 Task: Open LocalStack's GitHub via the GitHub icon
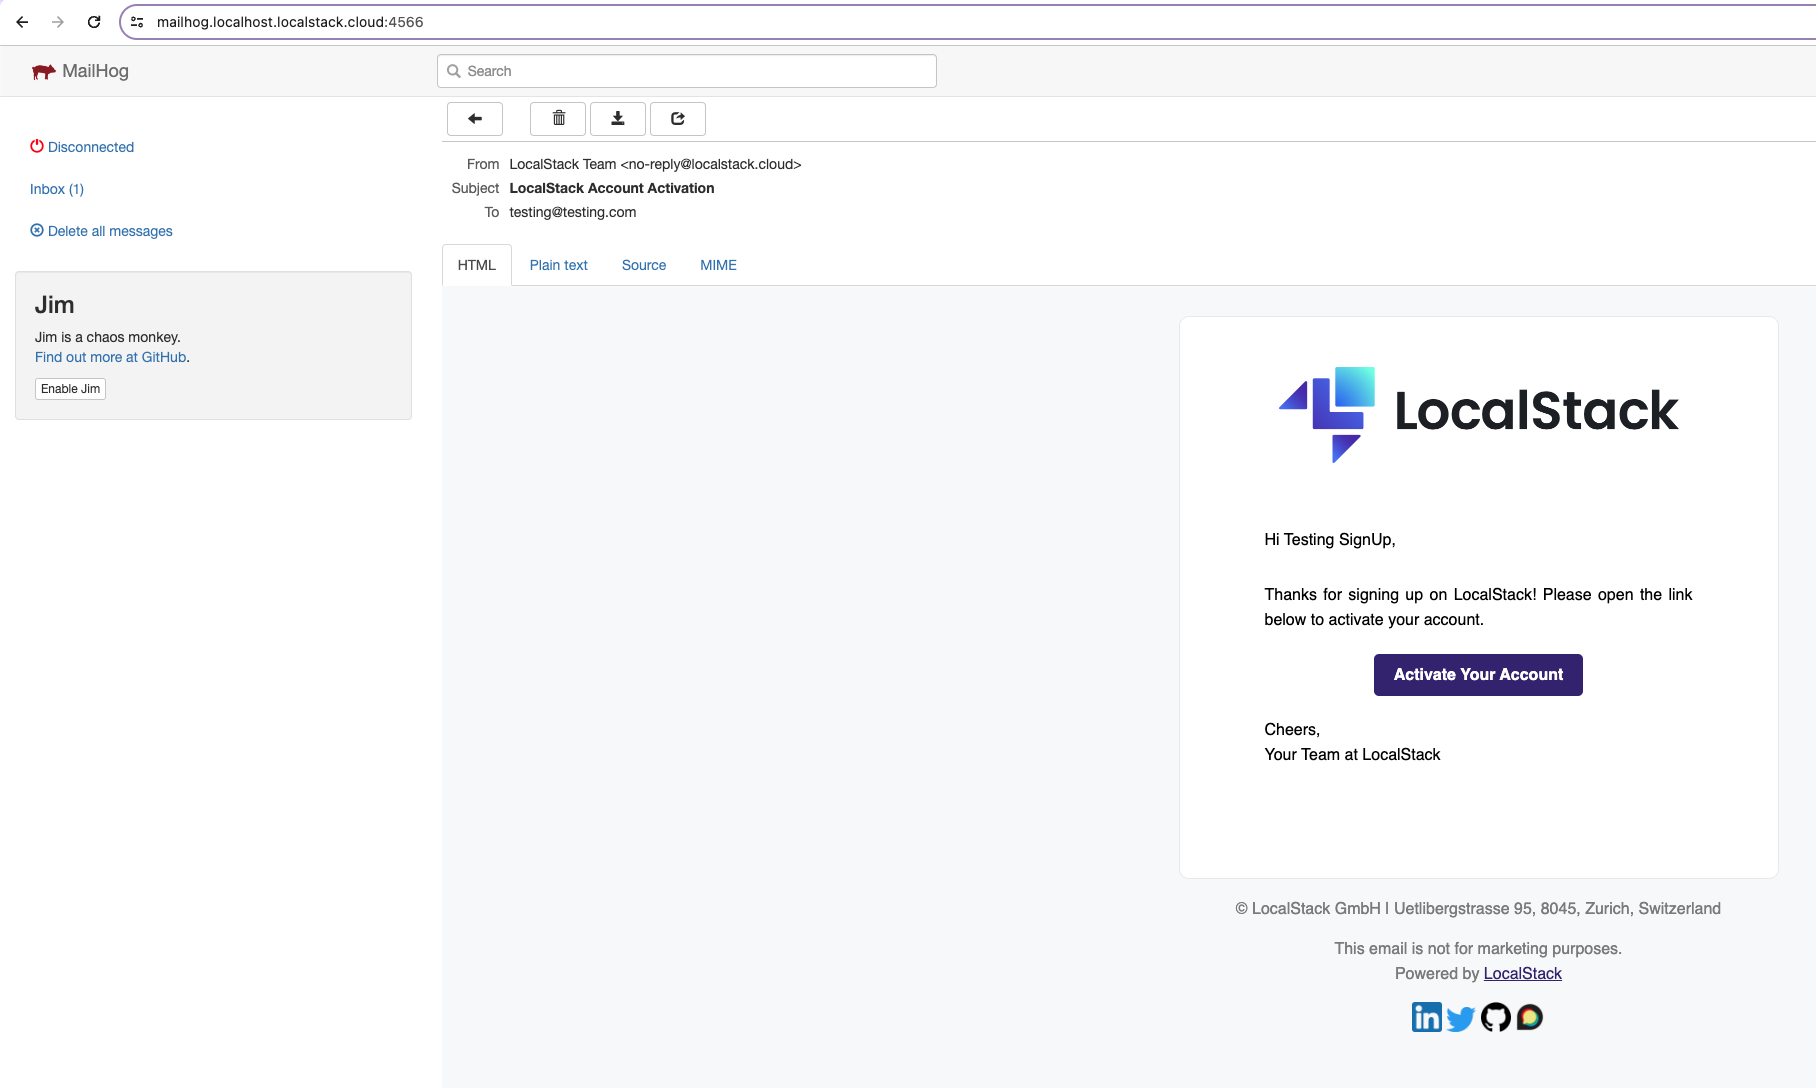click(x=1496, y=1017)
